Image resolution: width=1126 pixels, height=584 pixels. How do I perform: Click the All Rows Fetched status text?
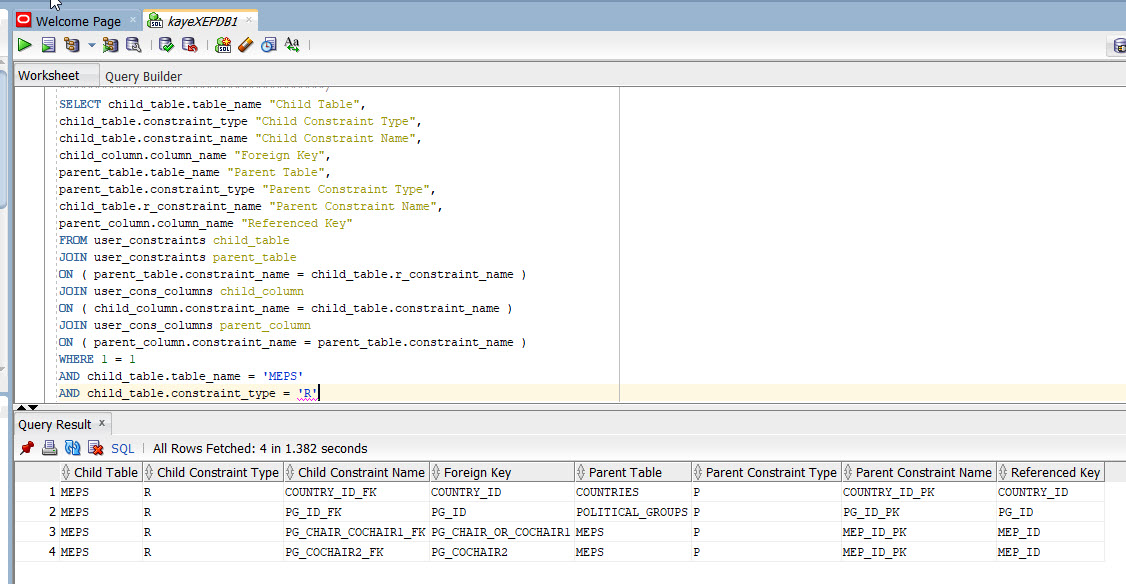coord(260,449)
